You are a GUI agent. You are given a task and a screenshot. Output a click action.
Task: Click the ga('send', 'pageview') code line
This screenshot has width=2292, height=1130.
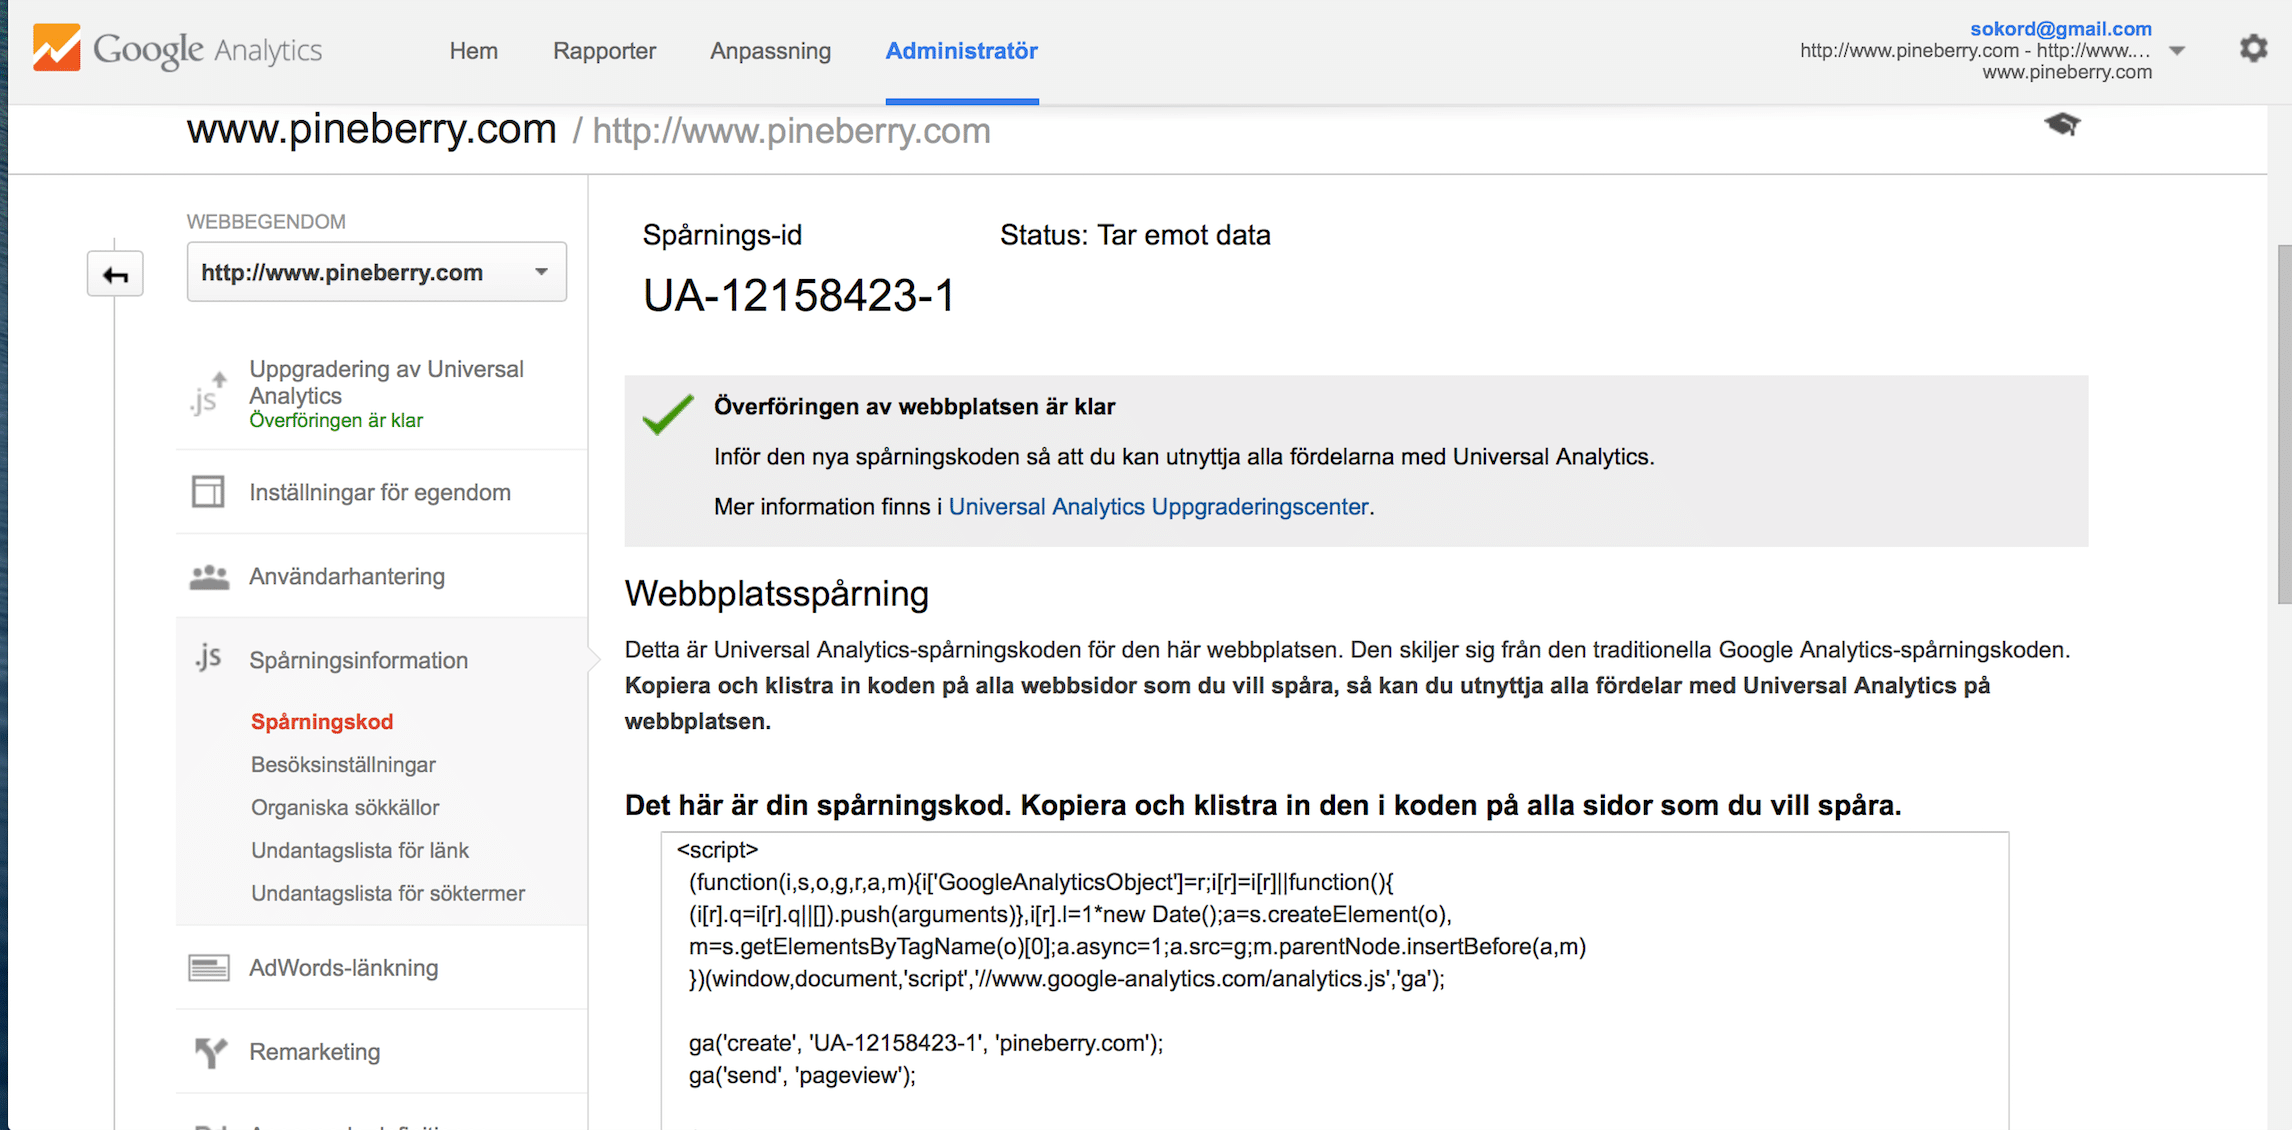point(802,1076)
